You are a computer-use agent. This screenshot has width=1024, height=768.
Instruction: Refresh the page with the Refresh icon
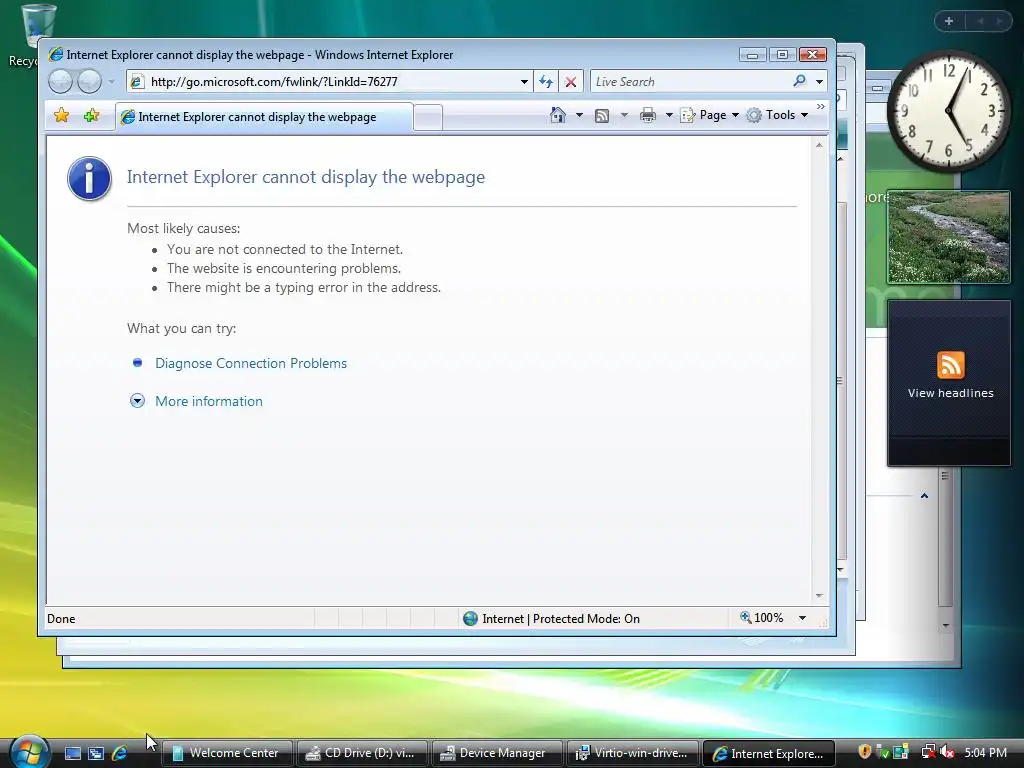[546, 82]
